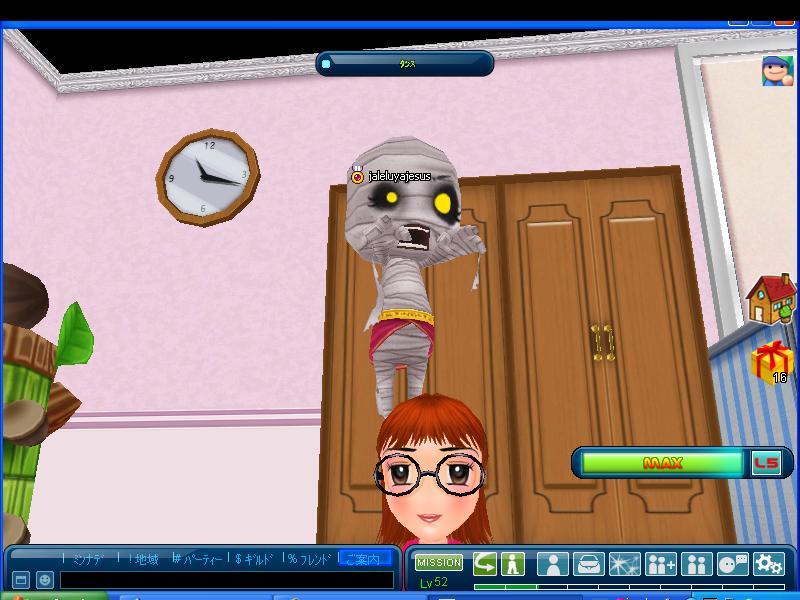Switch to the フレンド chat tab
Image resolution: width=800 pixels, height=600 pixels.
pyautogui.click(x=310, y=559)
